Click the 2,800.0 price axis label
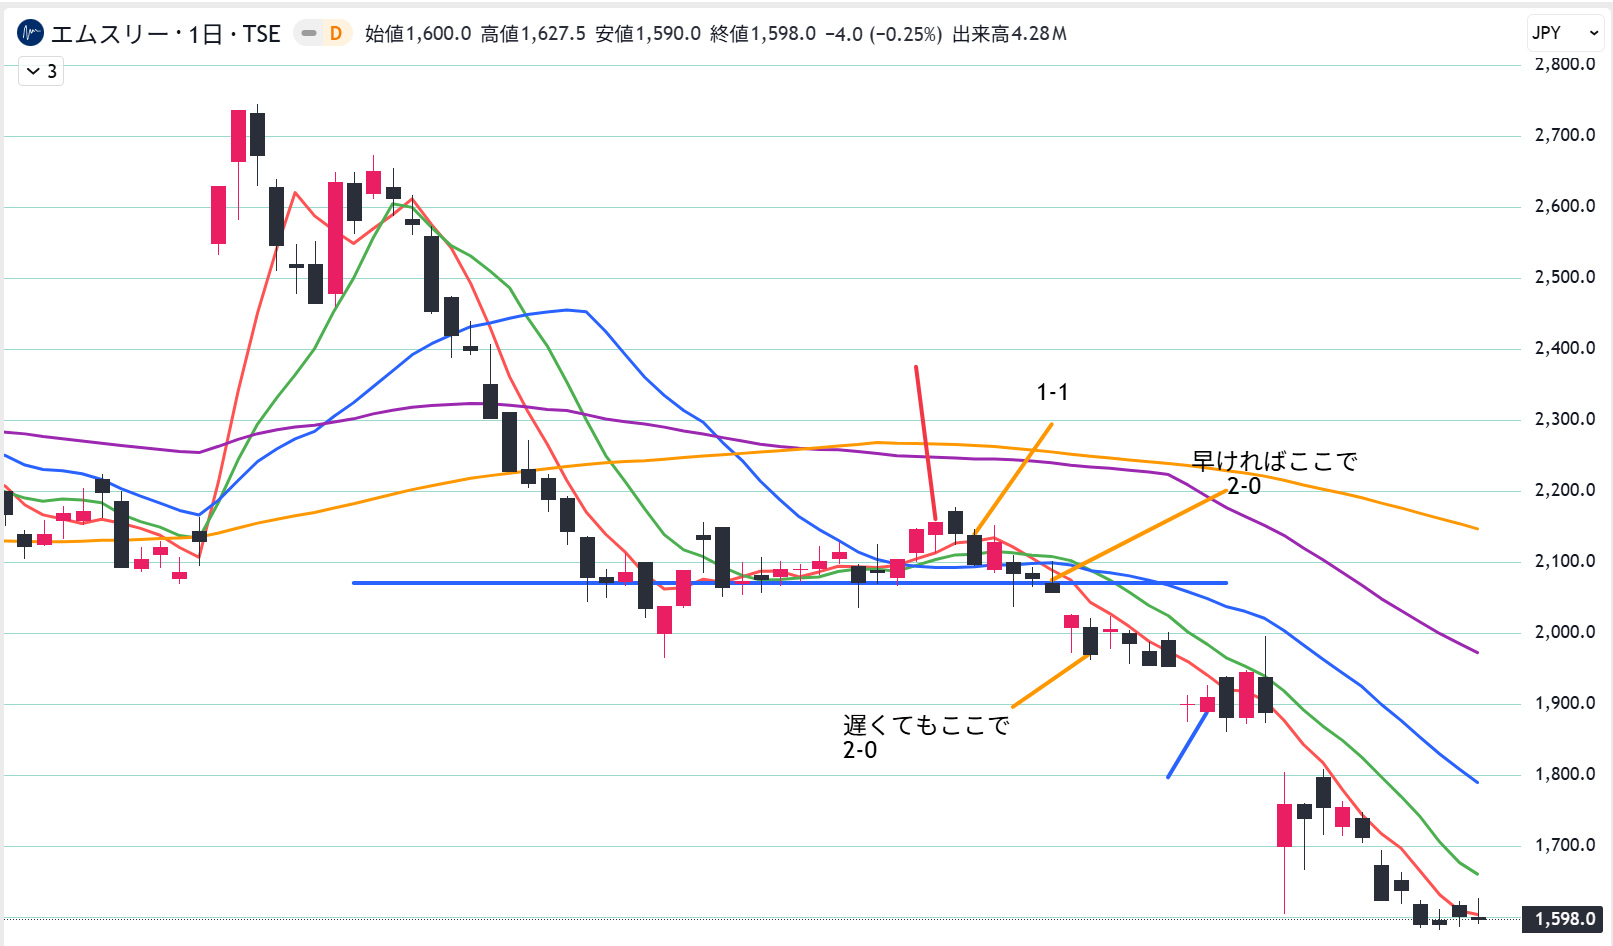 pos(1564,64)
